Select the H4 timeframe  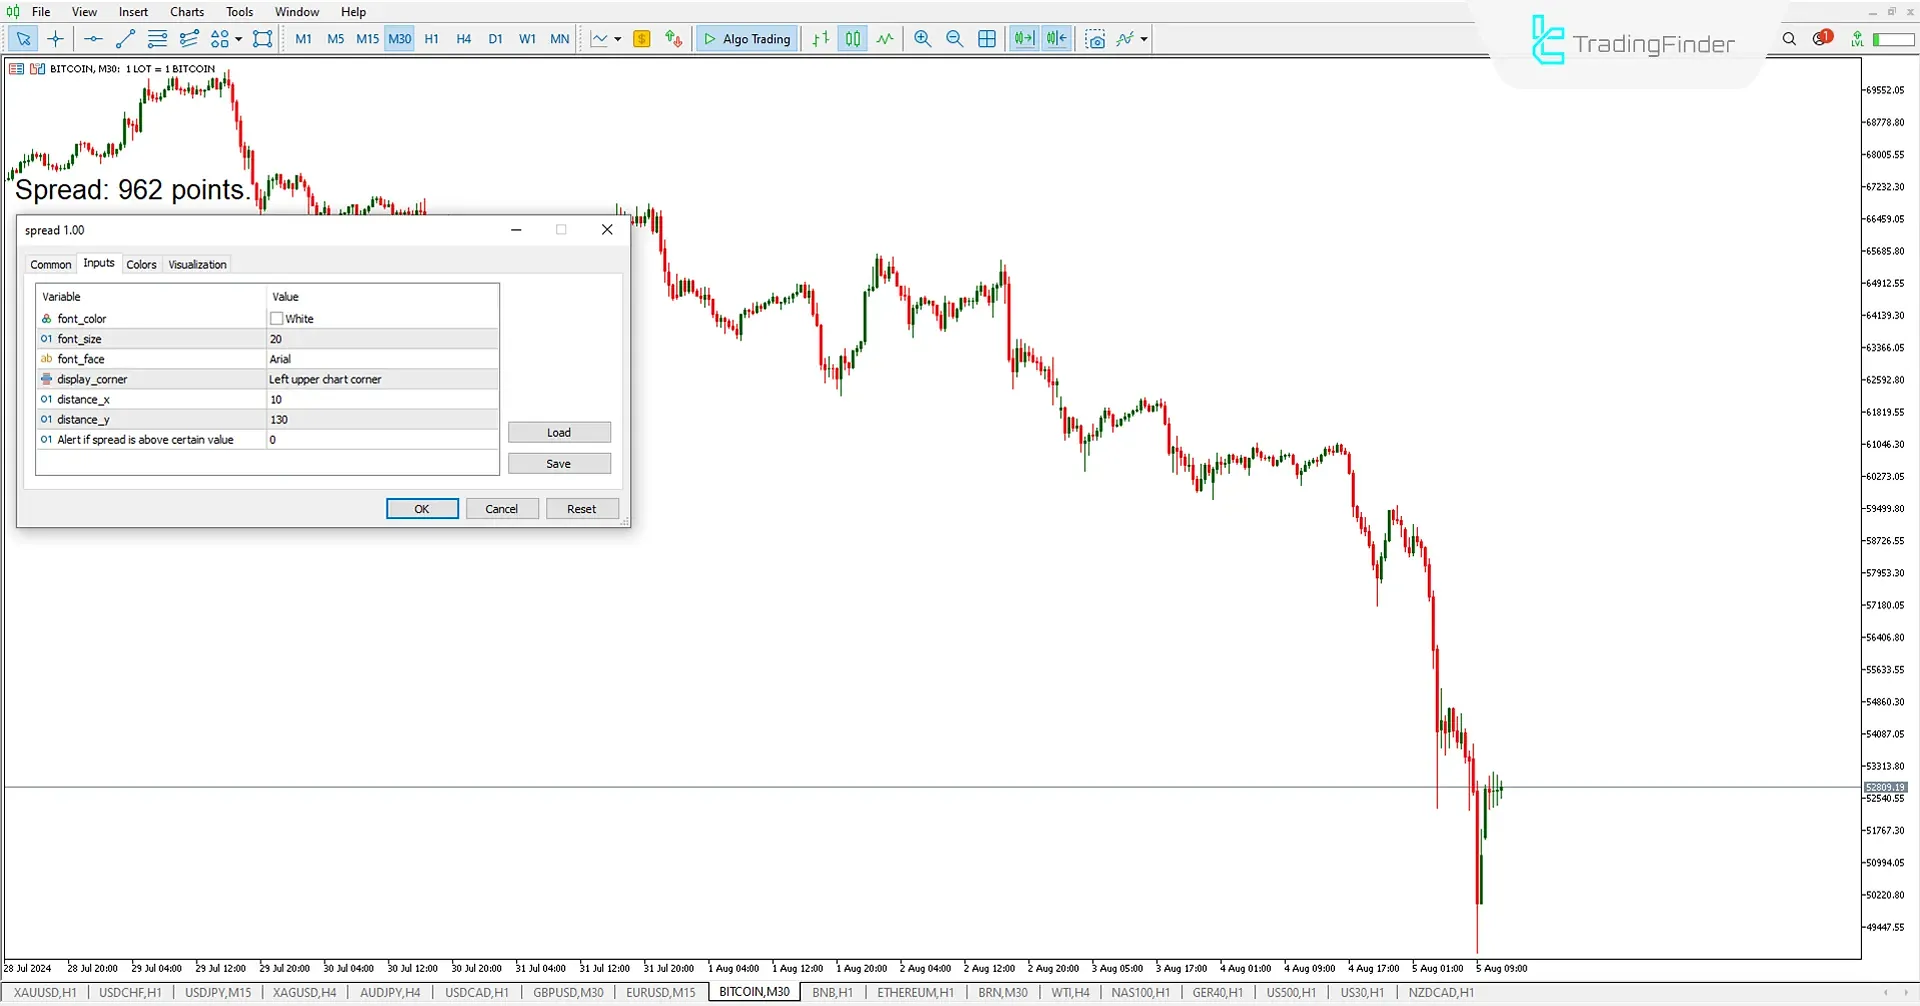coord(463,39)
